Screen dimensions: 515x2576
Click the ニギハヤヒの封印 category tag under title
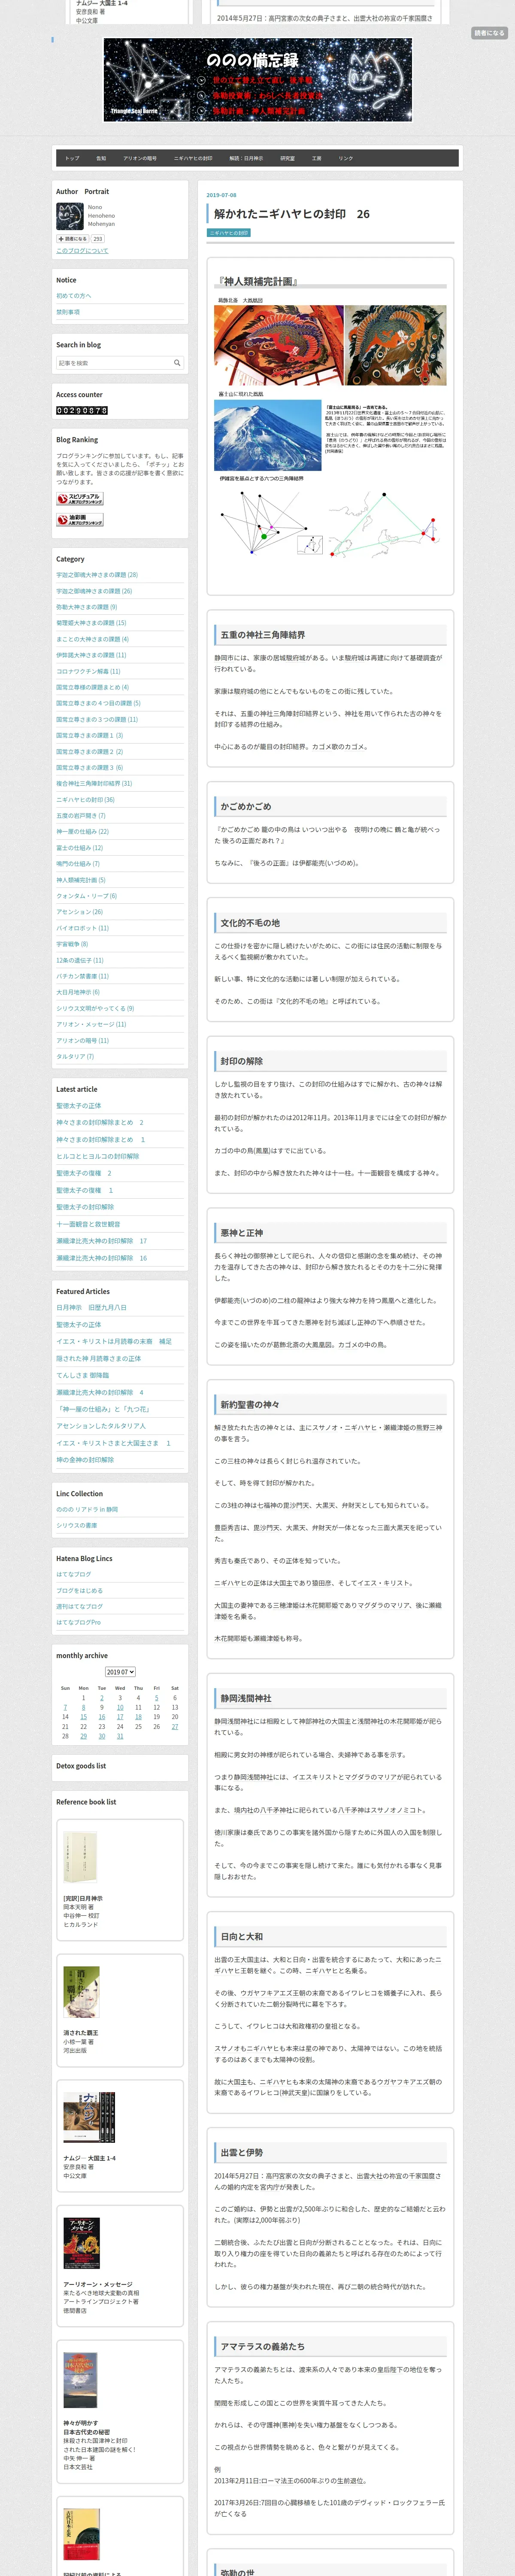point(229,233)
